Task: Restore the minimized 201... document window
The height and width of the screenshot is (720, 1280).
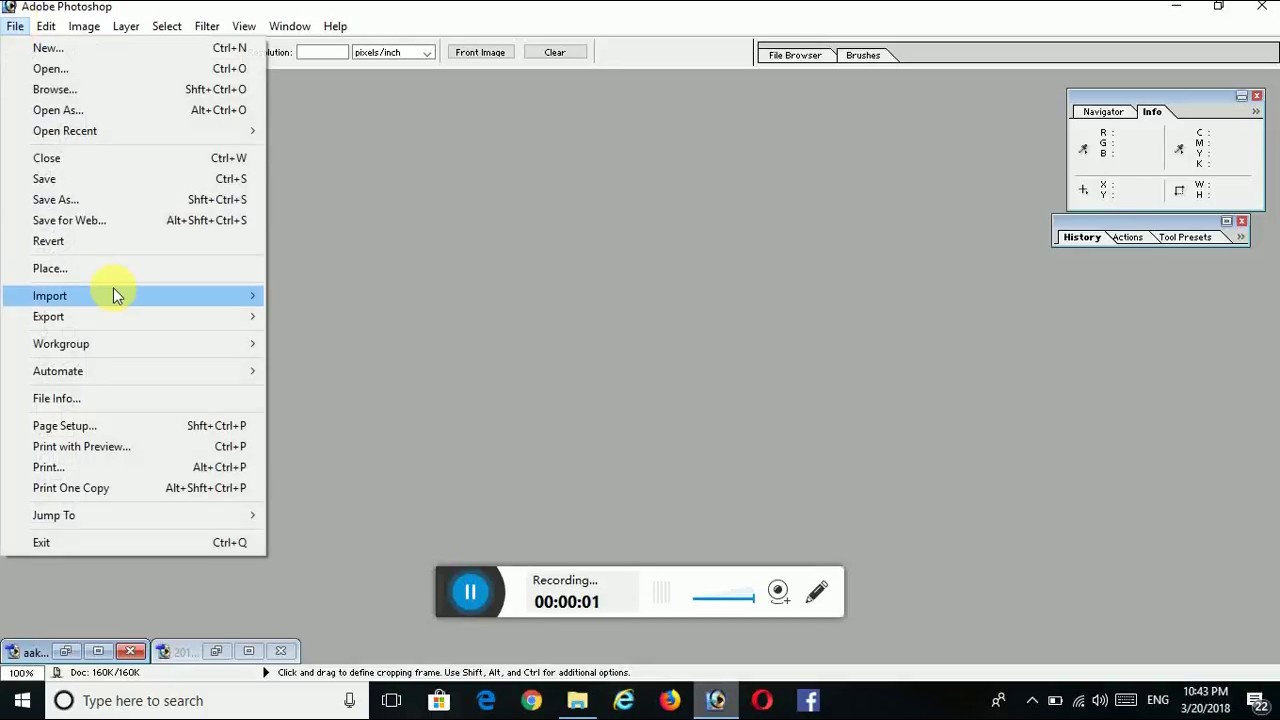Action: (x=216, y=651)
